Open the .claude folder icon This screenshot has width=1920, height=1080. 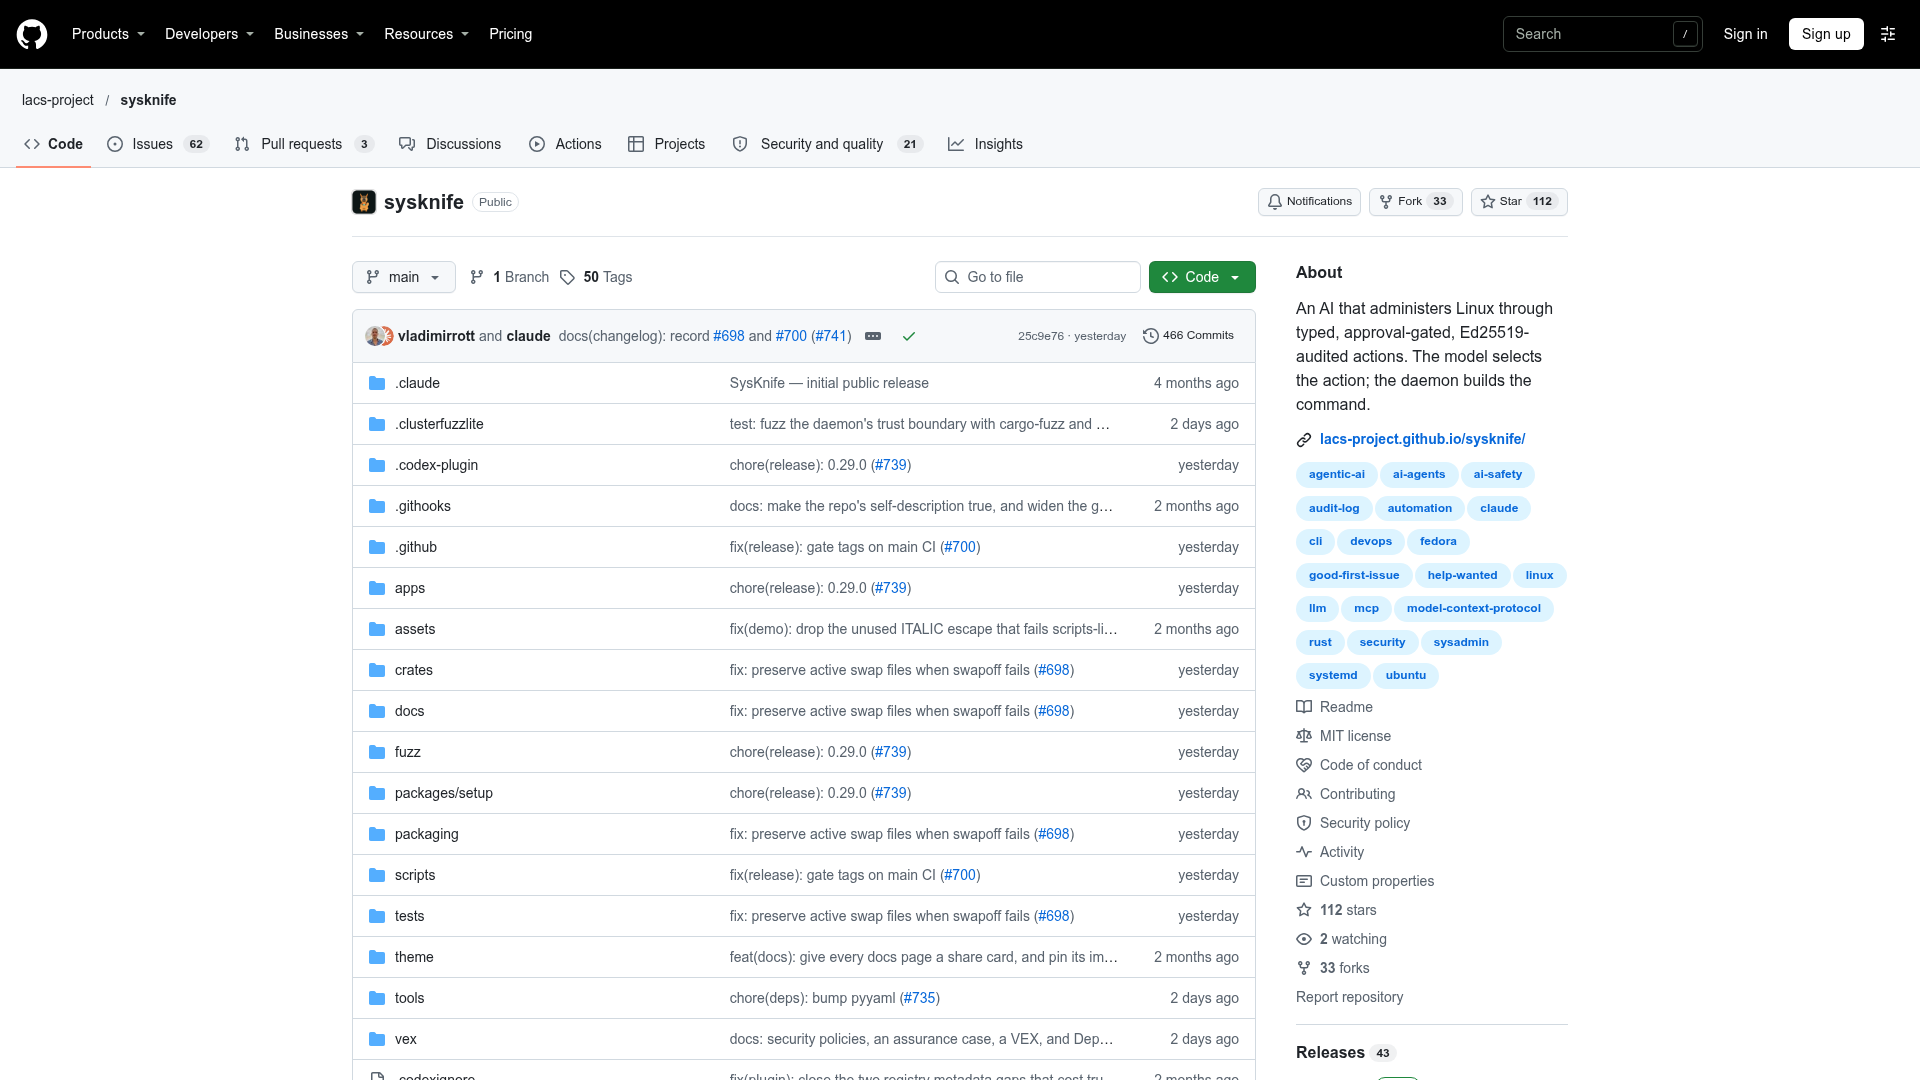click(x=377, y=383)
